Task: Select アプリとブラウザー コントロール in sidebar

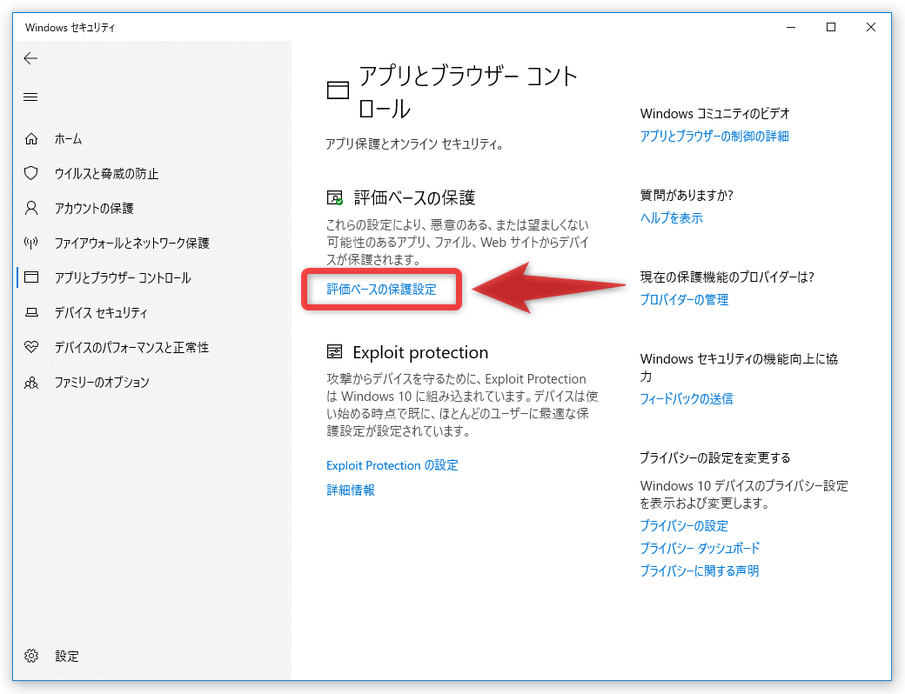Action: click(x=122, y=278)
